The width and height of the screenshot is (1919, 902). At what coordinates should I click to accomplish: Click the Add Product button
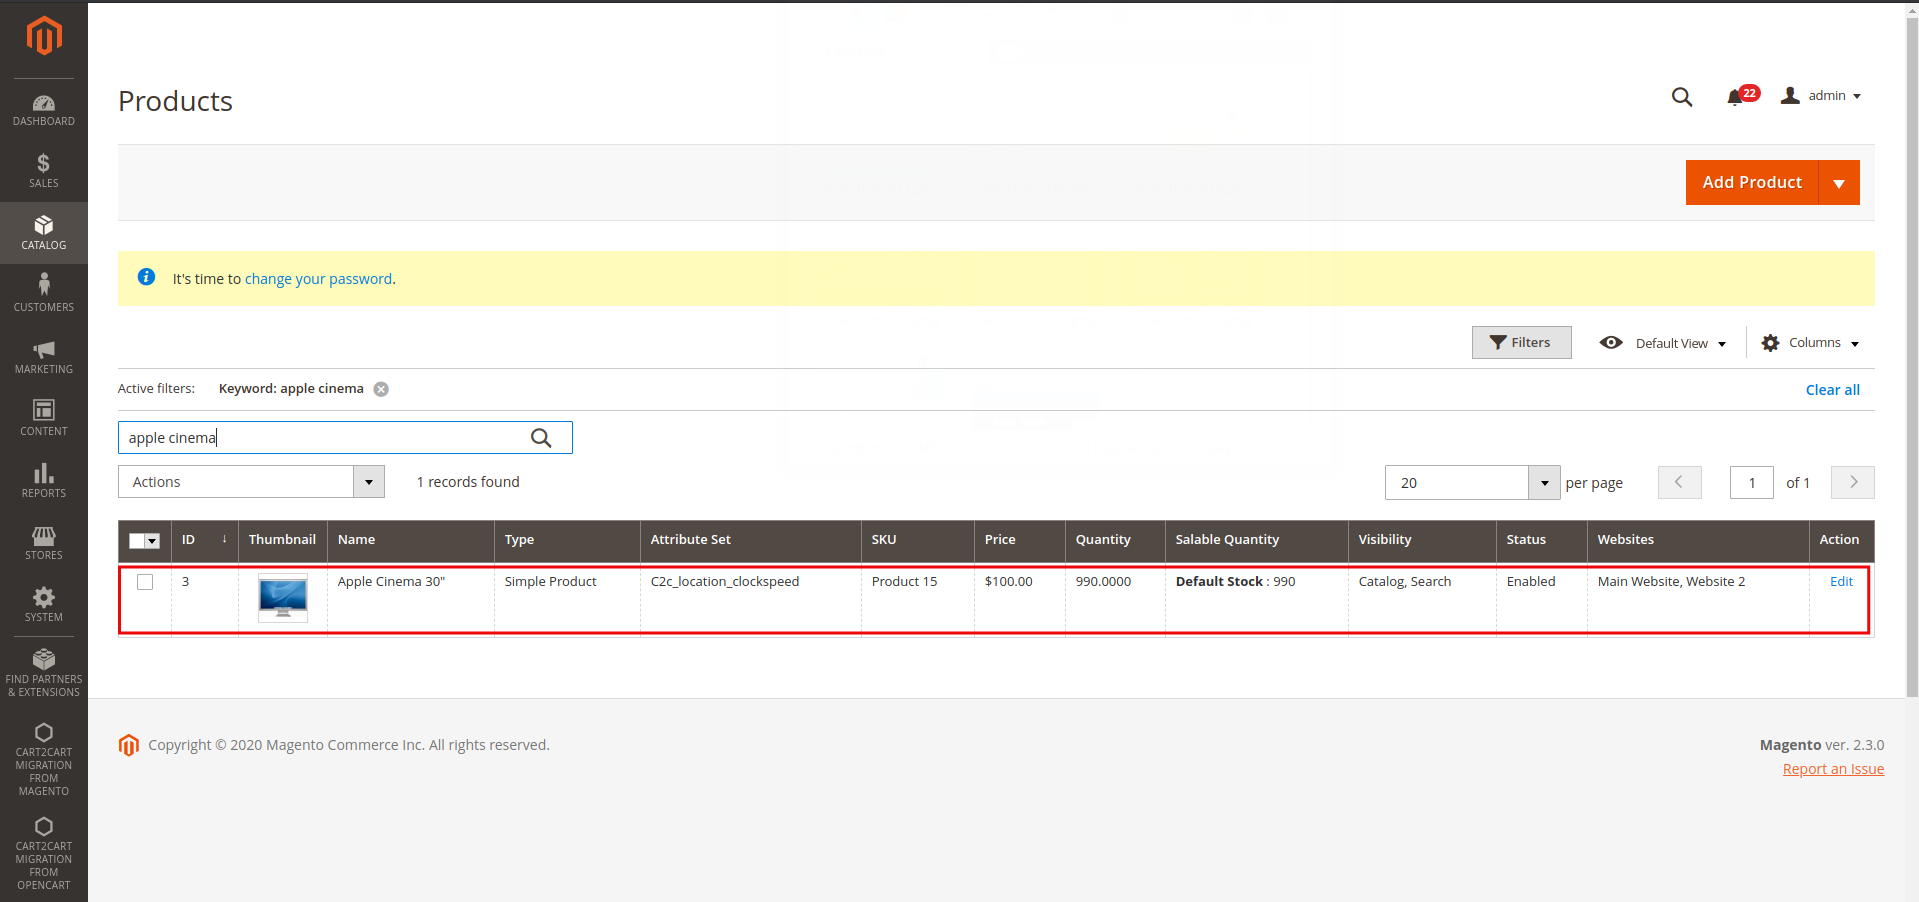1752,183
